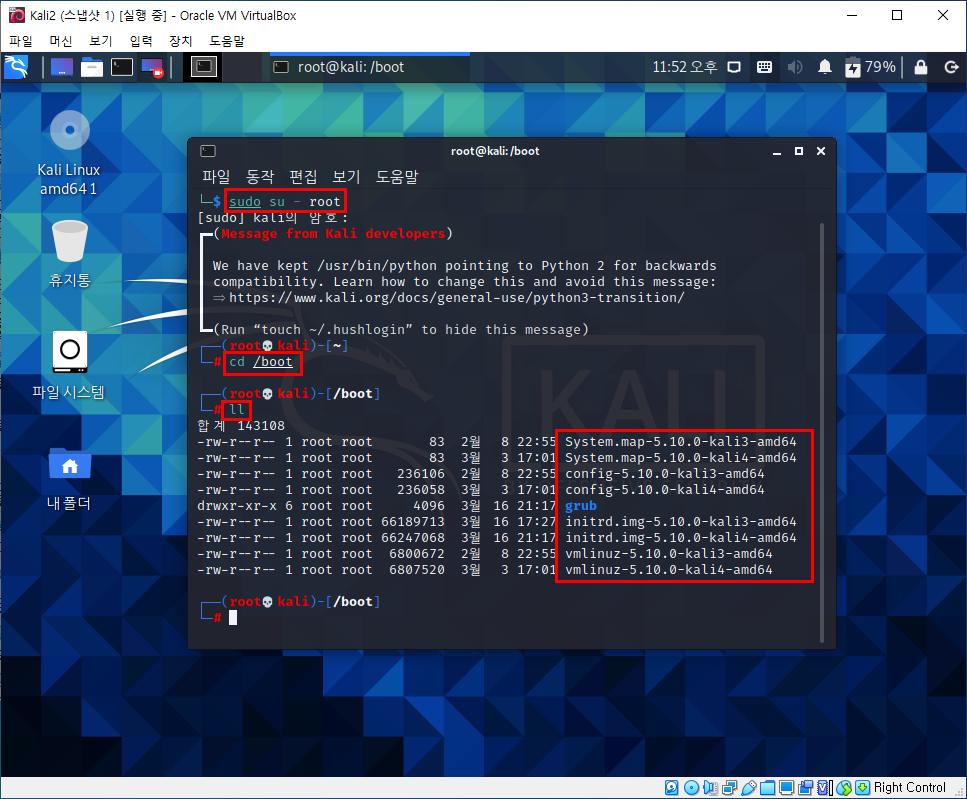
Task: Open the screen recorder panel launcher
Action: [x=152, y=67]
